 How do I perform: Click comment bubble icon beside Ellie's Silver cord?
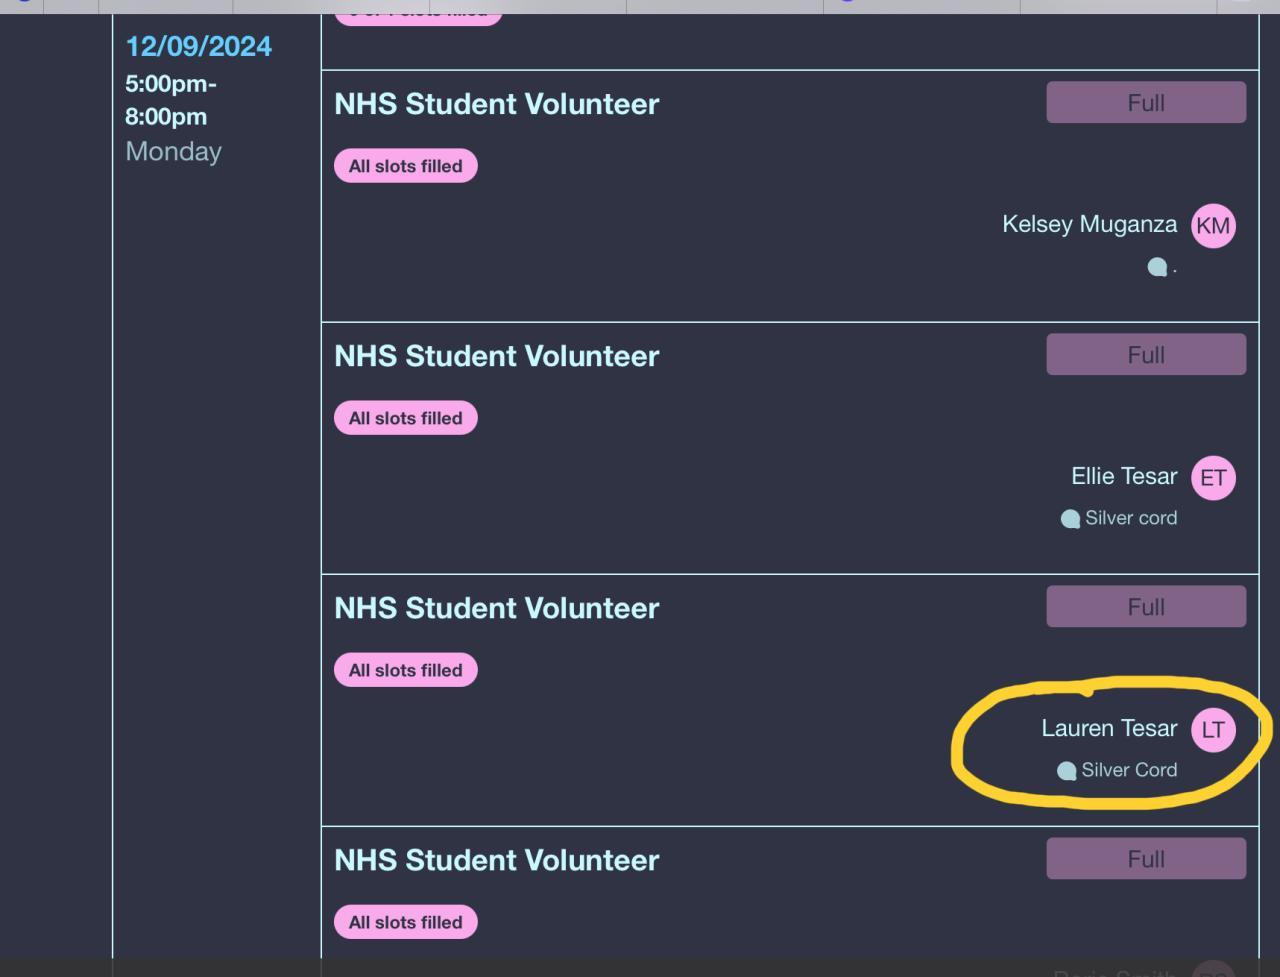pos(1070,519)
